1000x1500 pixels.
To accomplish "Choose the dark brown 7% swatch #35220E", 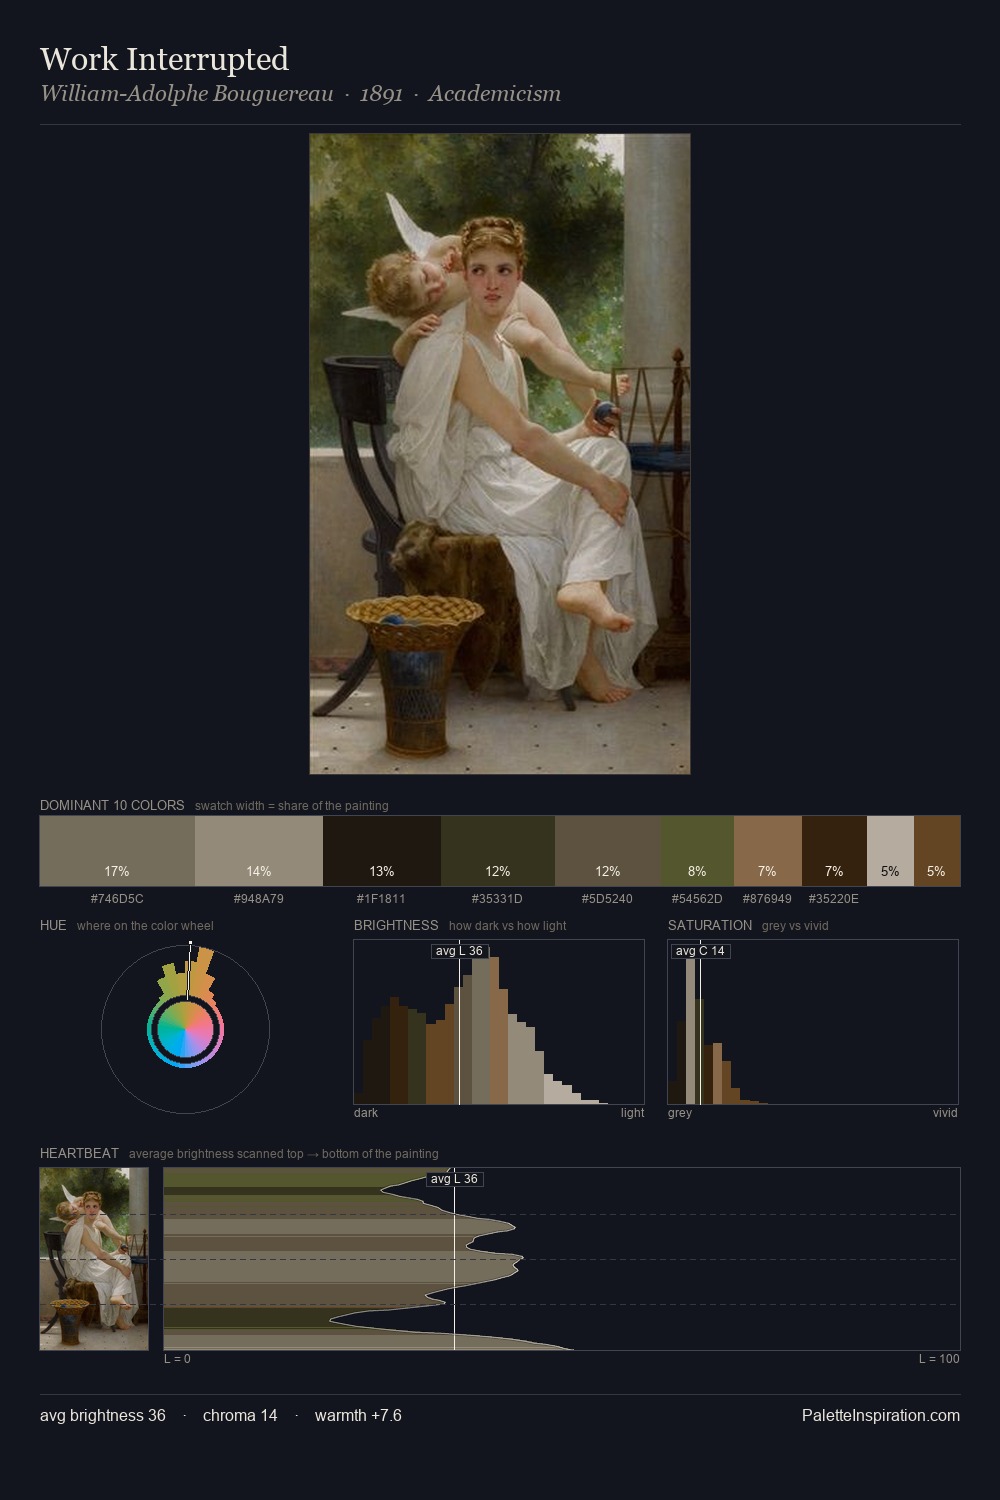I will 834,851.
